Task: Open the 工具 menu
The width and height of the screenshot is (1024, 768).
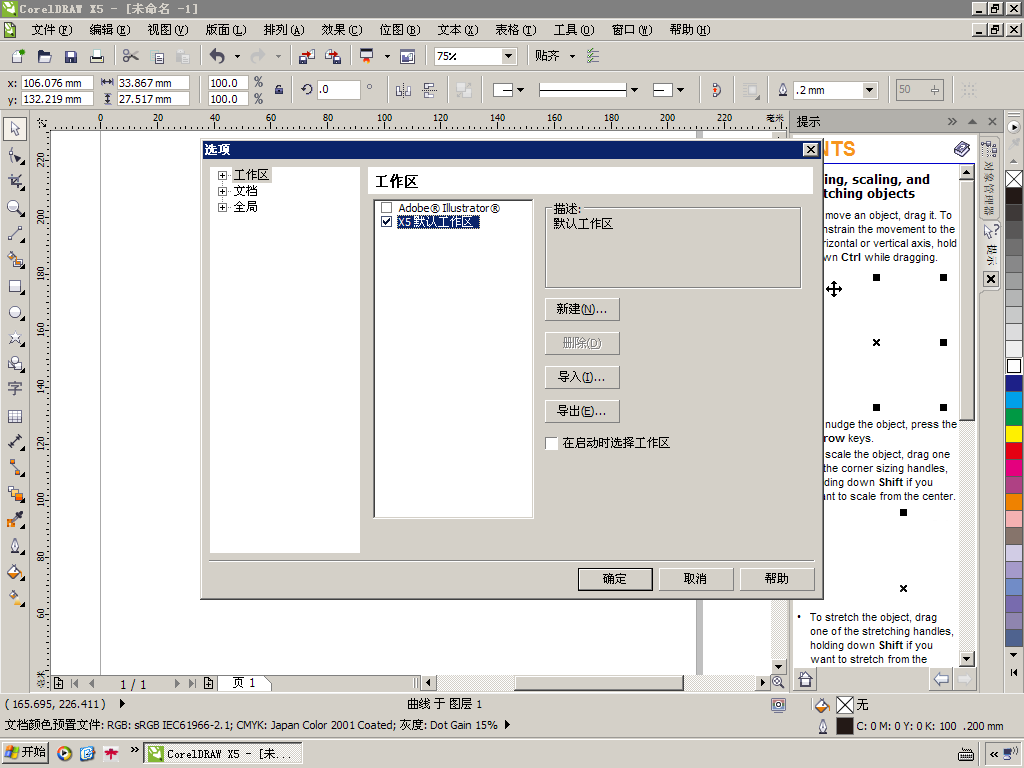Action: 574,30
